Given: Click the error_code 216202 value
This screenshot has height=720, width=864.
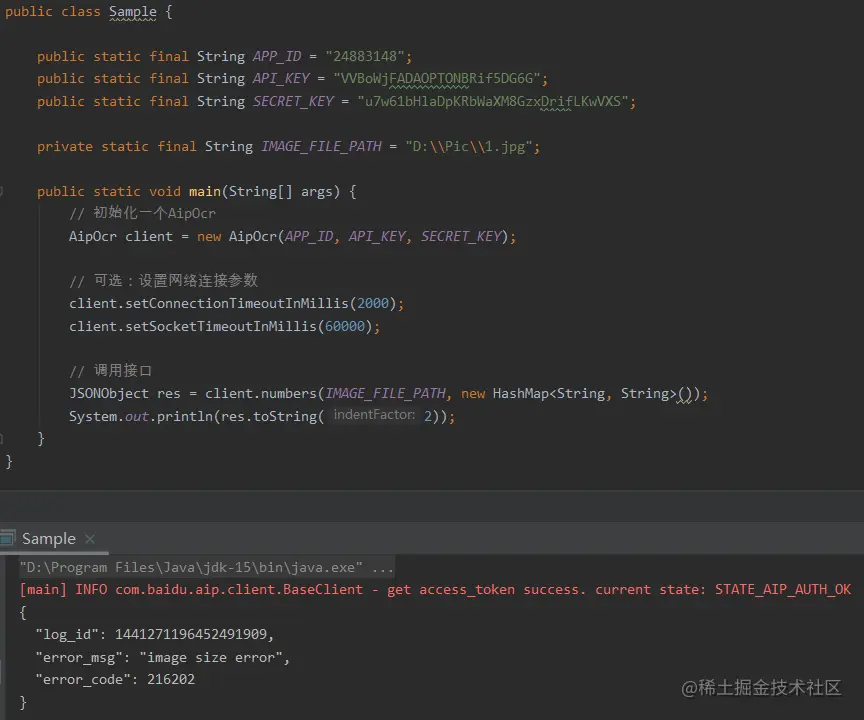Looking at the screenshot, I should [x=171, y=679].
